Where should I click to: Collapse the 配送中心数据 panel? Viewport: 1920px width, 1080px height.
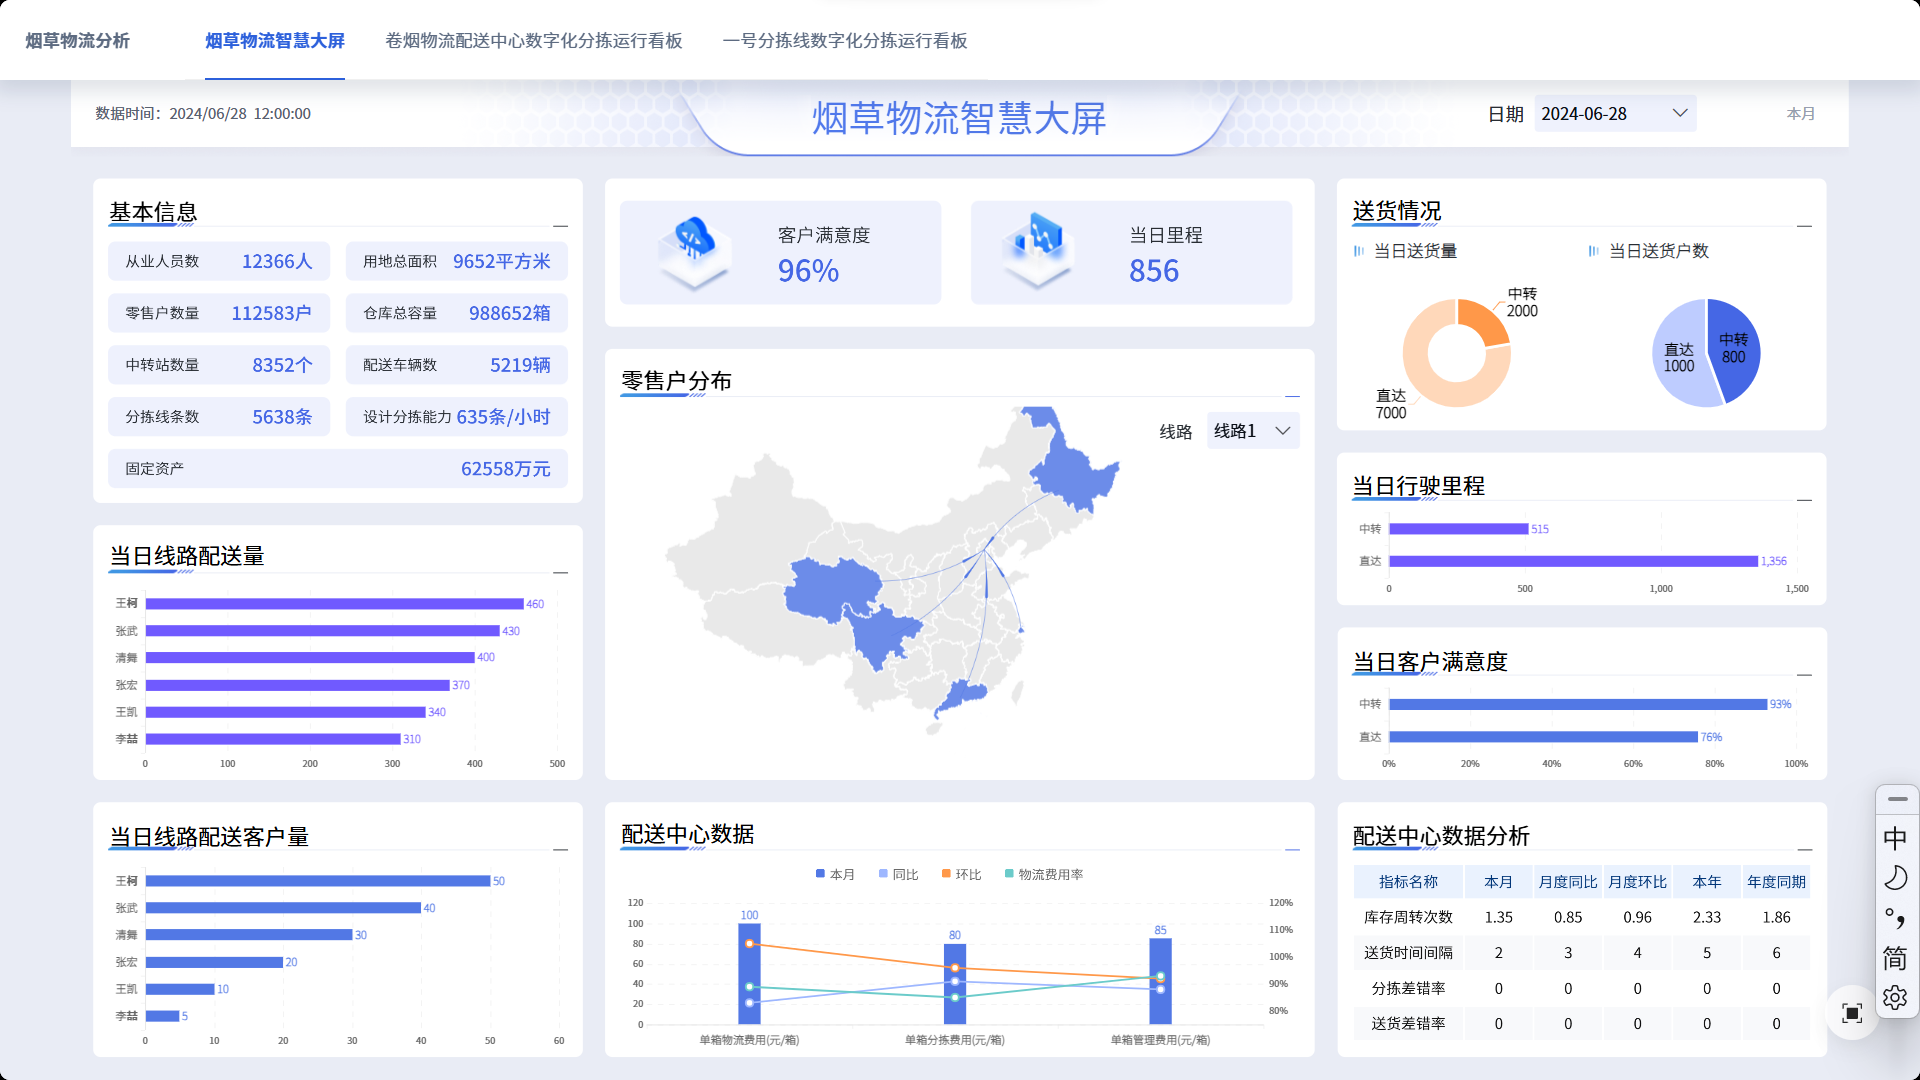[1292, 850]
